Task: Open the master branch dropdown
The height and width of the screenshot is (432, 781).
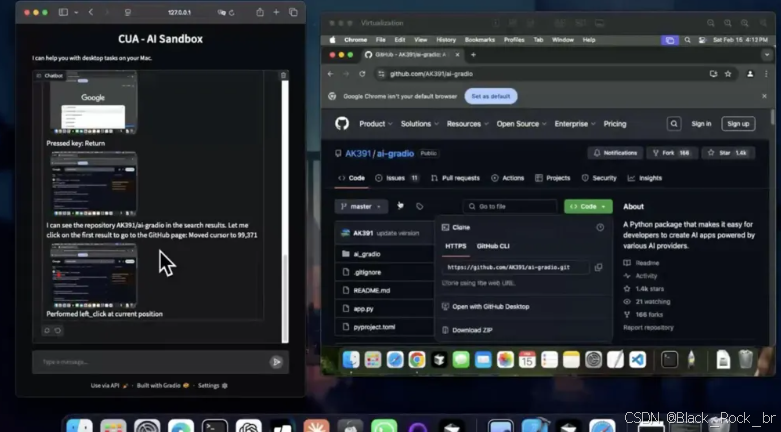Action: (x=361, y=206)
